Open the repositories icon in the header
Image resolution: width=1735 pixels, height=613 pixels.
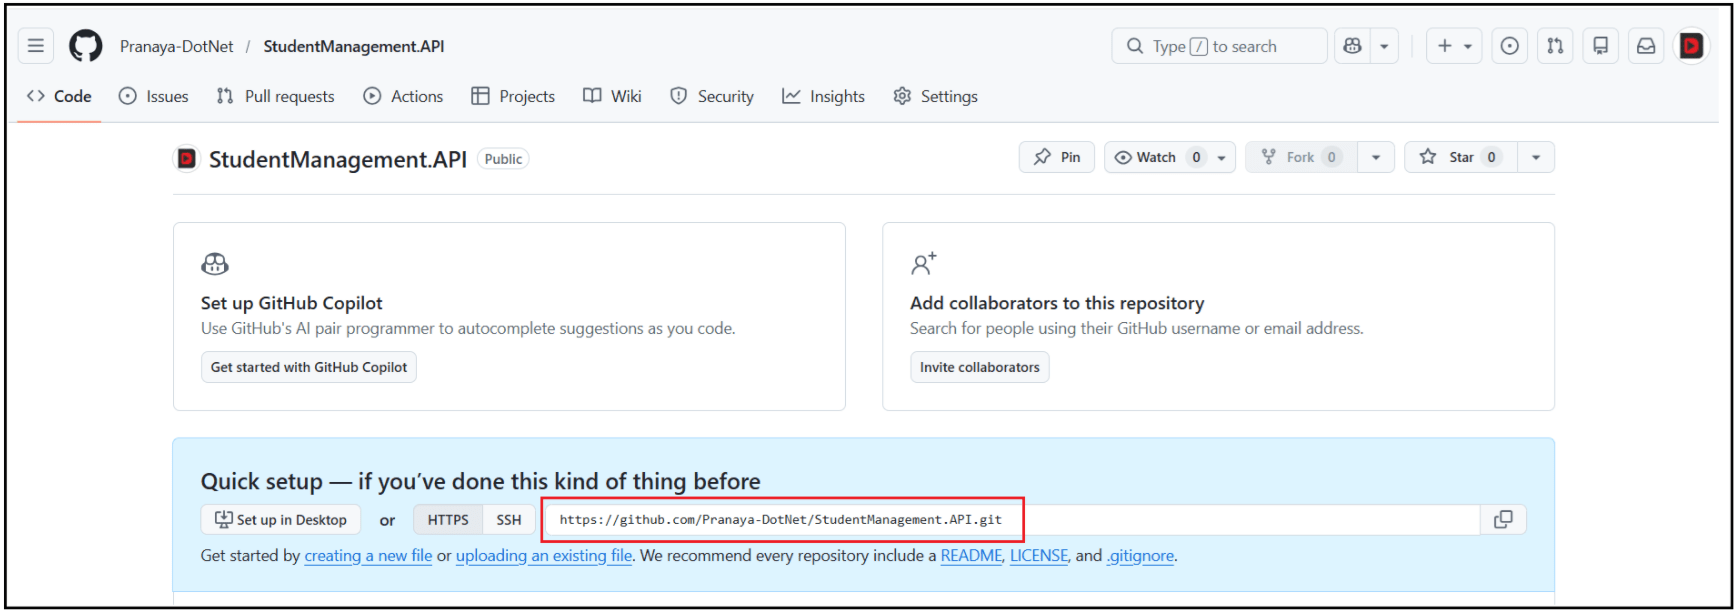(1601, 46)
